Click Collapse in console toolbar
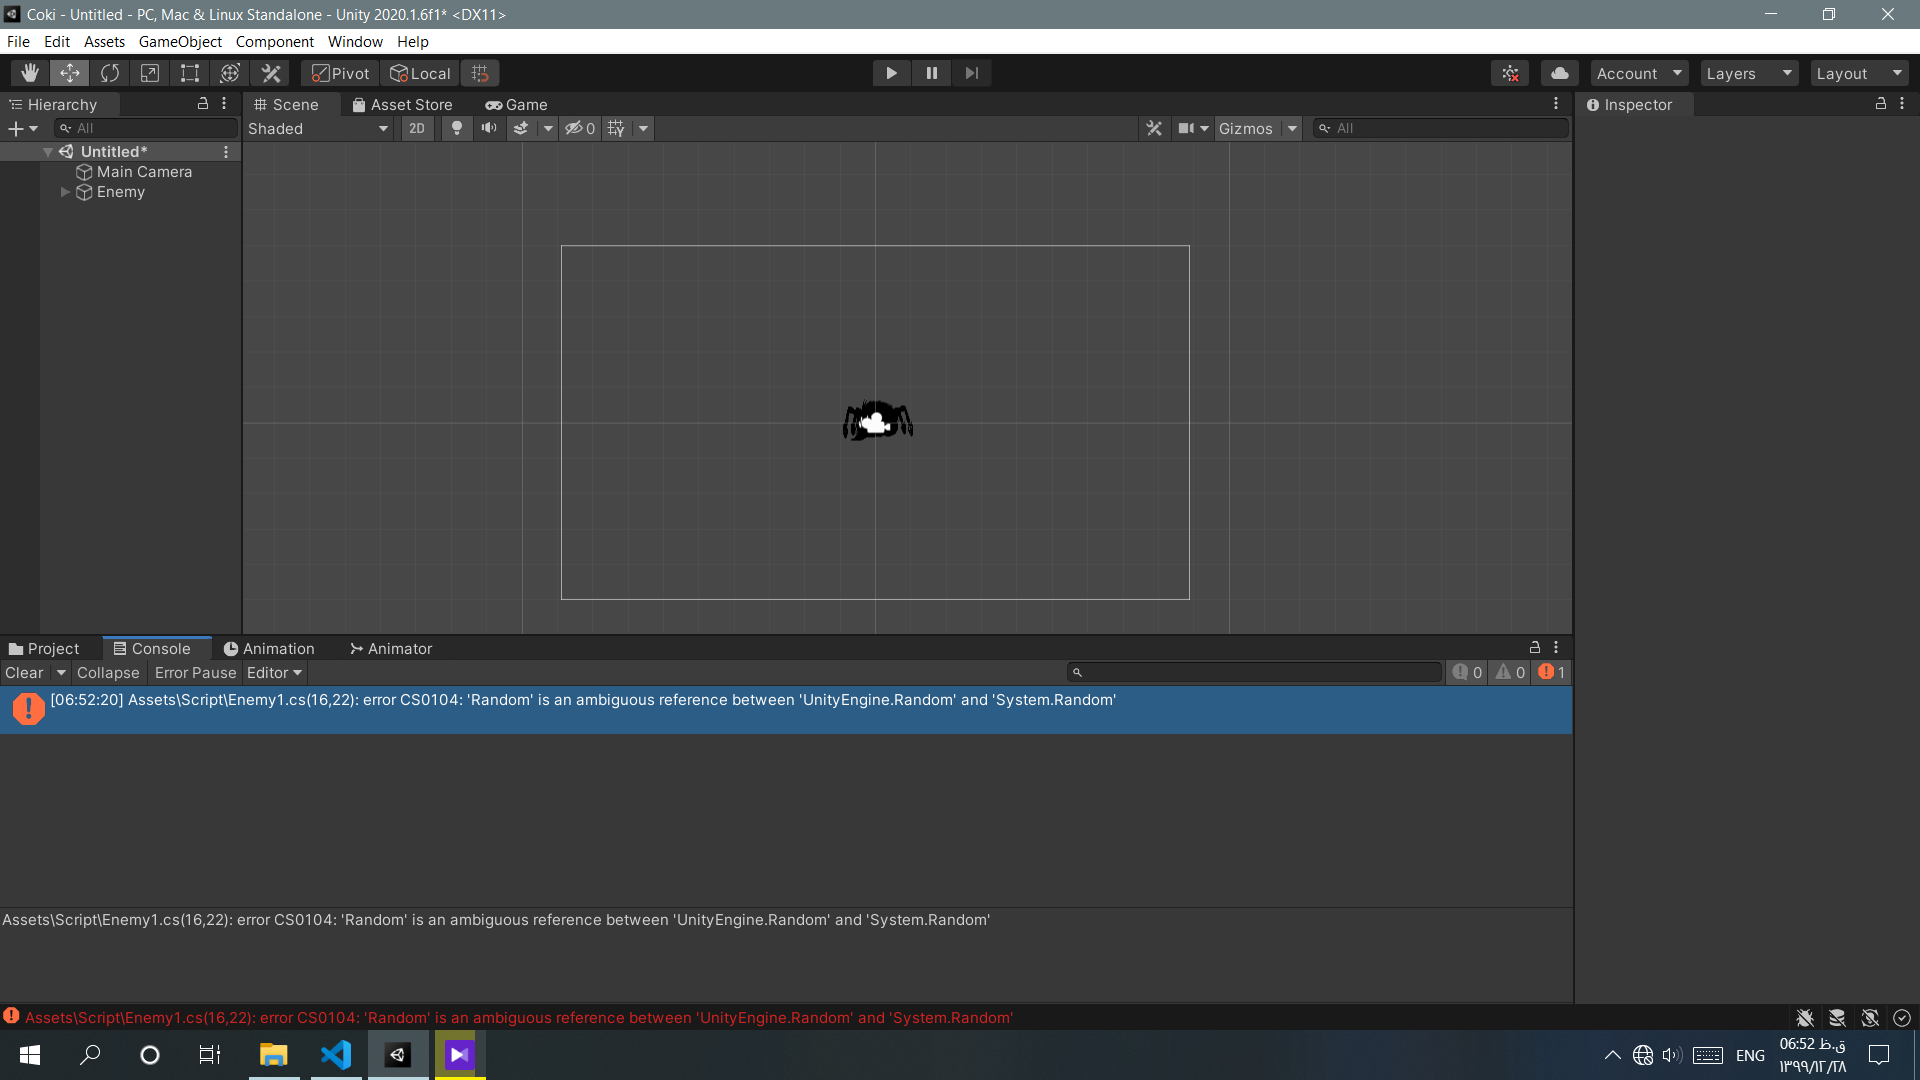 pyautogui.click(x=108, y=673)
